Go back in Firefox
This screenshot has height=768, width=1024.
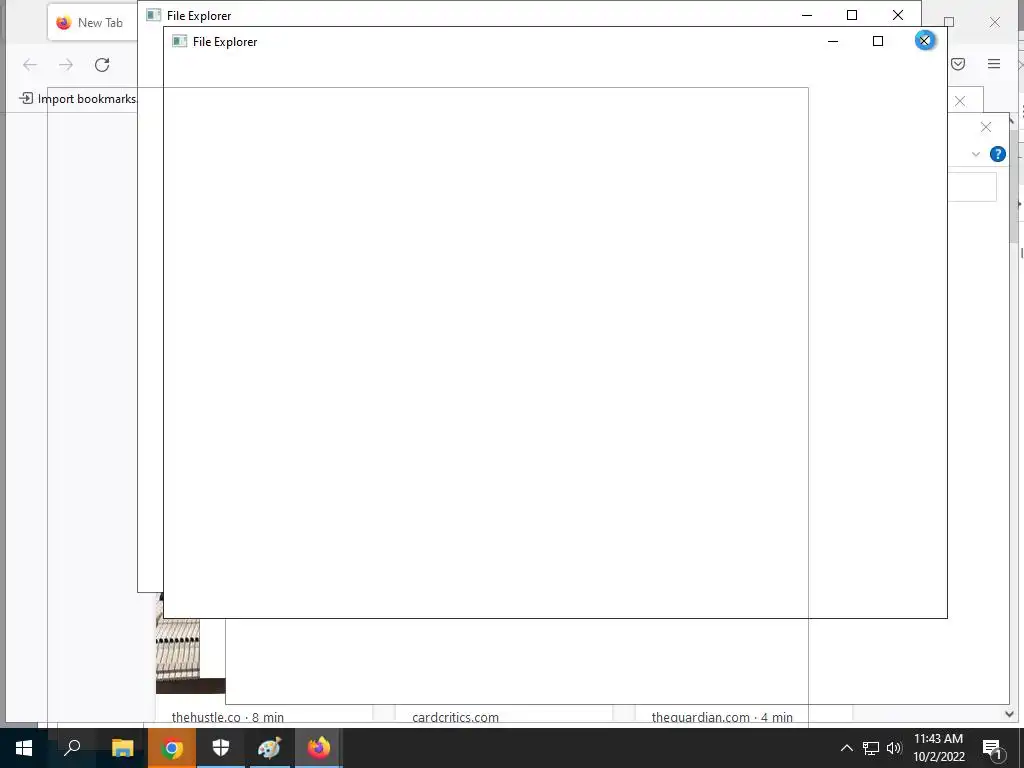(30, 65)
